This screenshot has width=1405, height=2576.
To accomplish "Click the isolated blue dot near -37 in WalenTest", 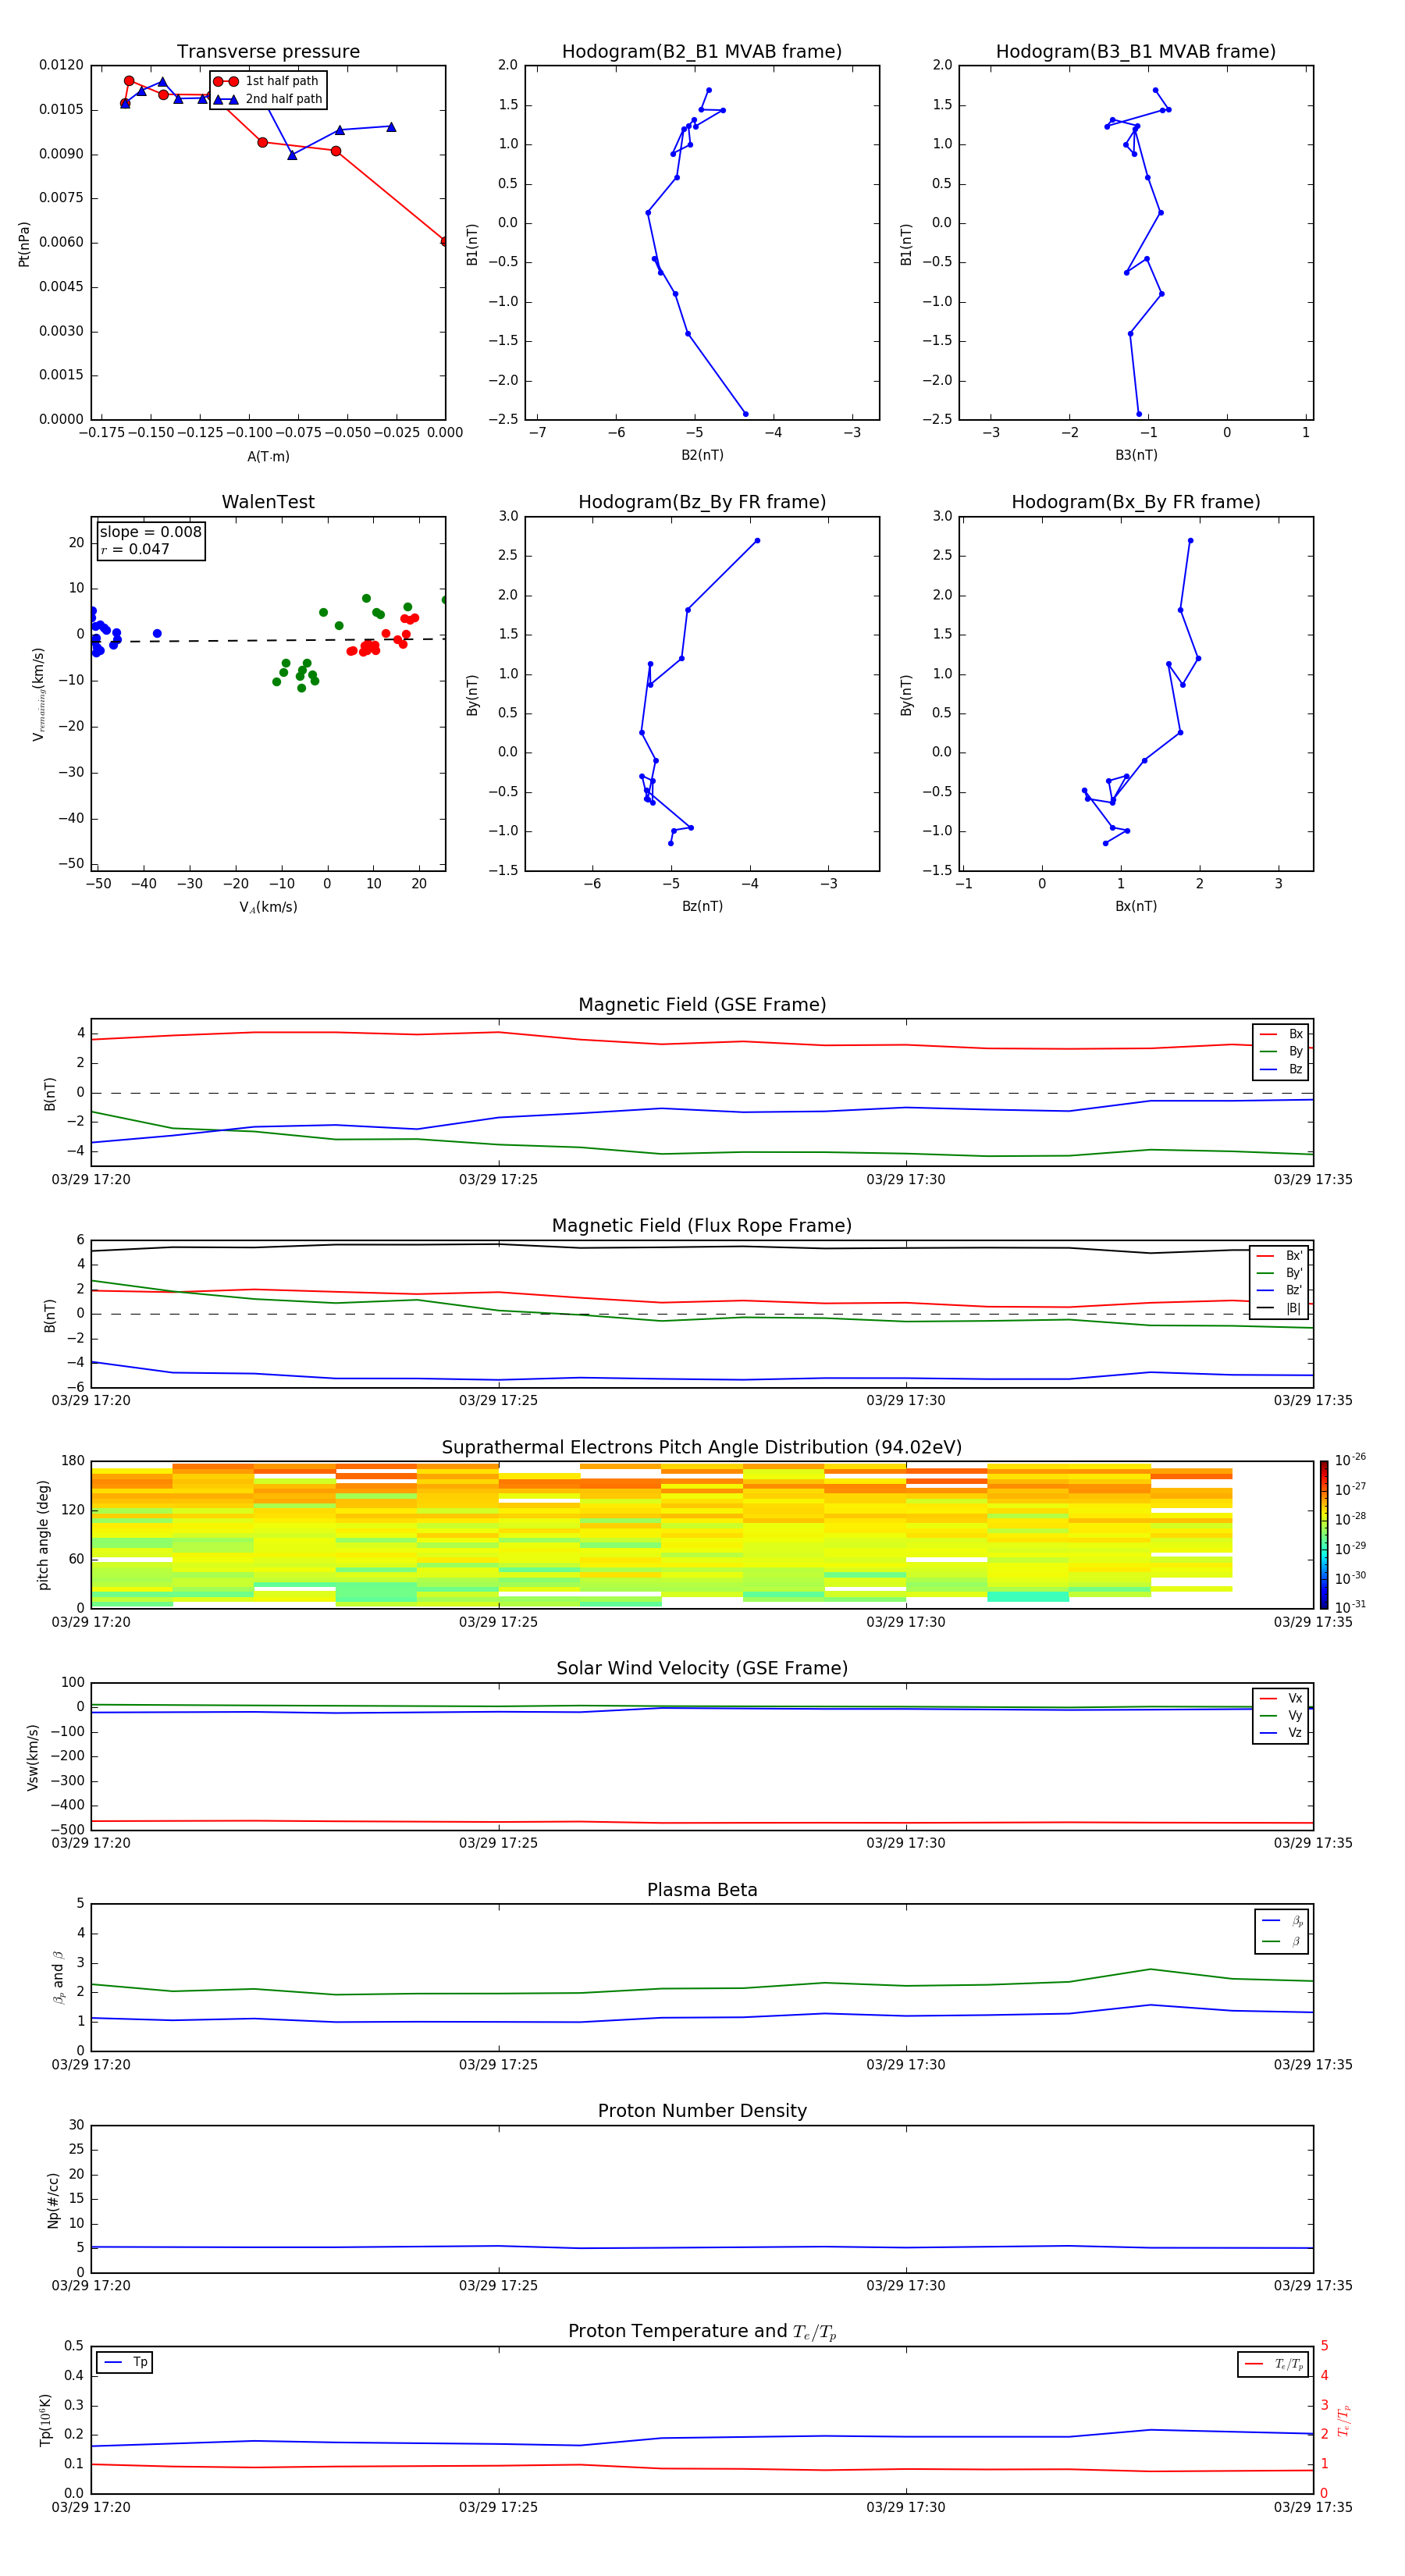I will 157,634.
